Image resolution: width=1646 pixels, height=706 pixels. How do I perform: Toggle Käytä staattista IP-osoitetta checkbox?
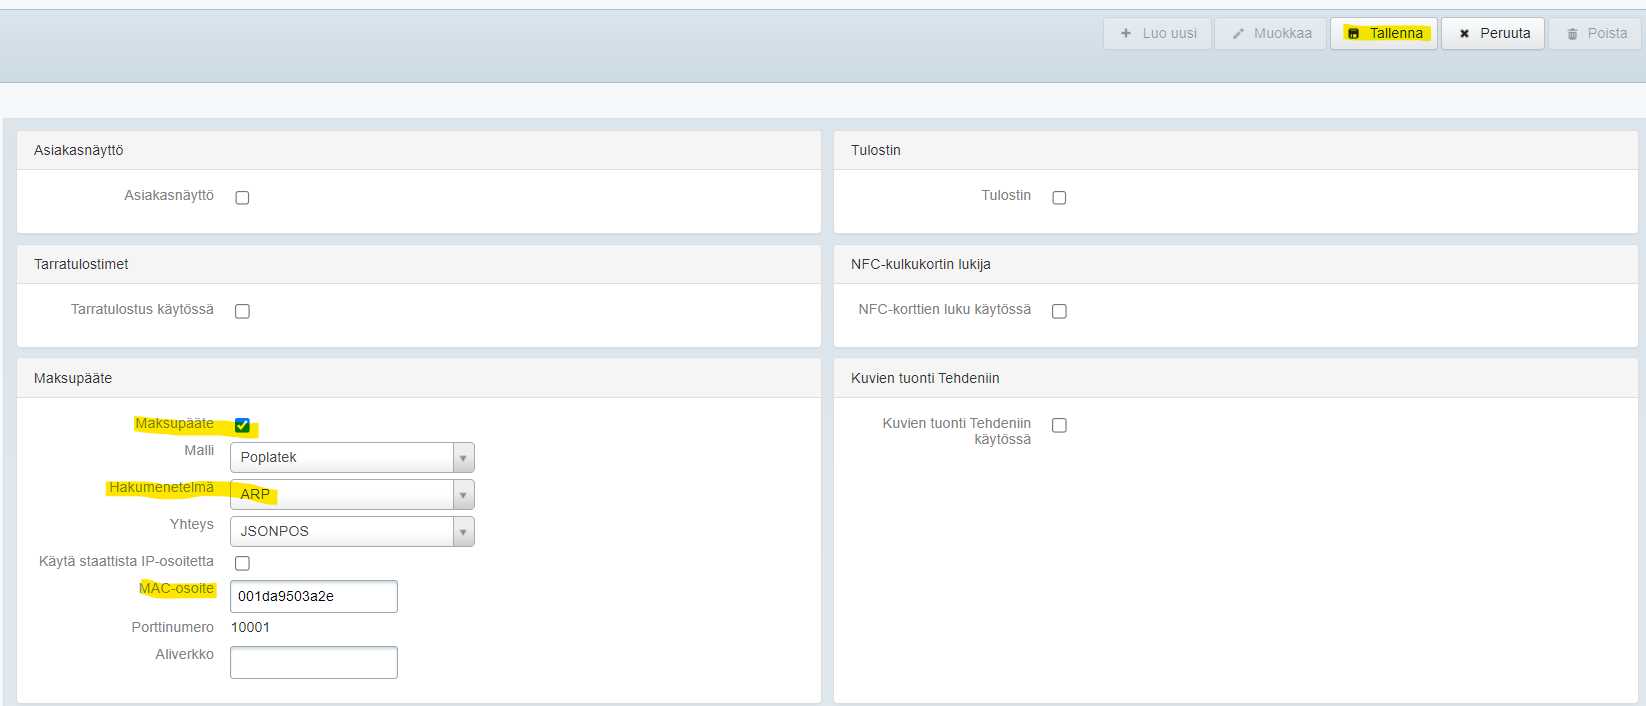pyautogui.click(x=242, y=563)
